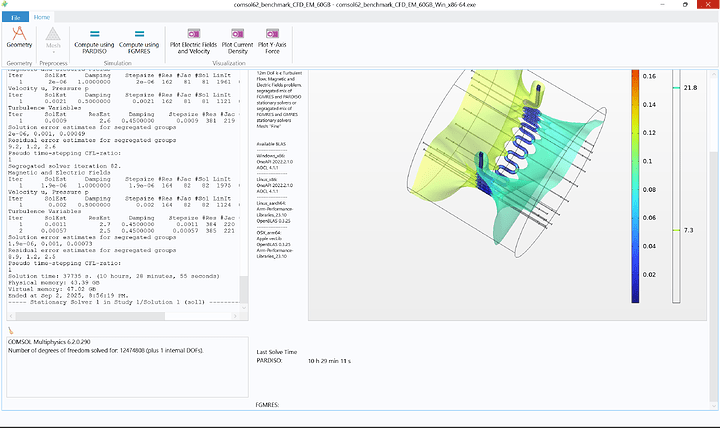Click the grayed Mesh icon
Image resolution: width=720 pixels, height=428 pixels.
(x=53, y=34)
